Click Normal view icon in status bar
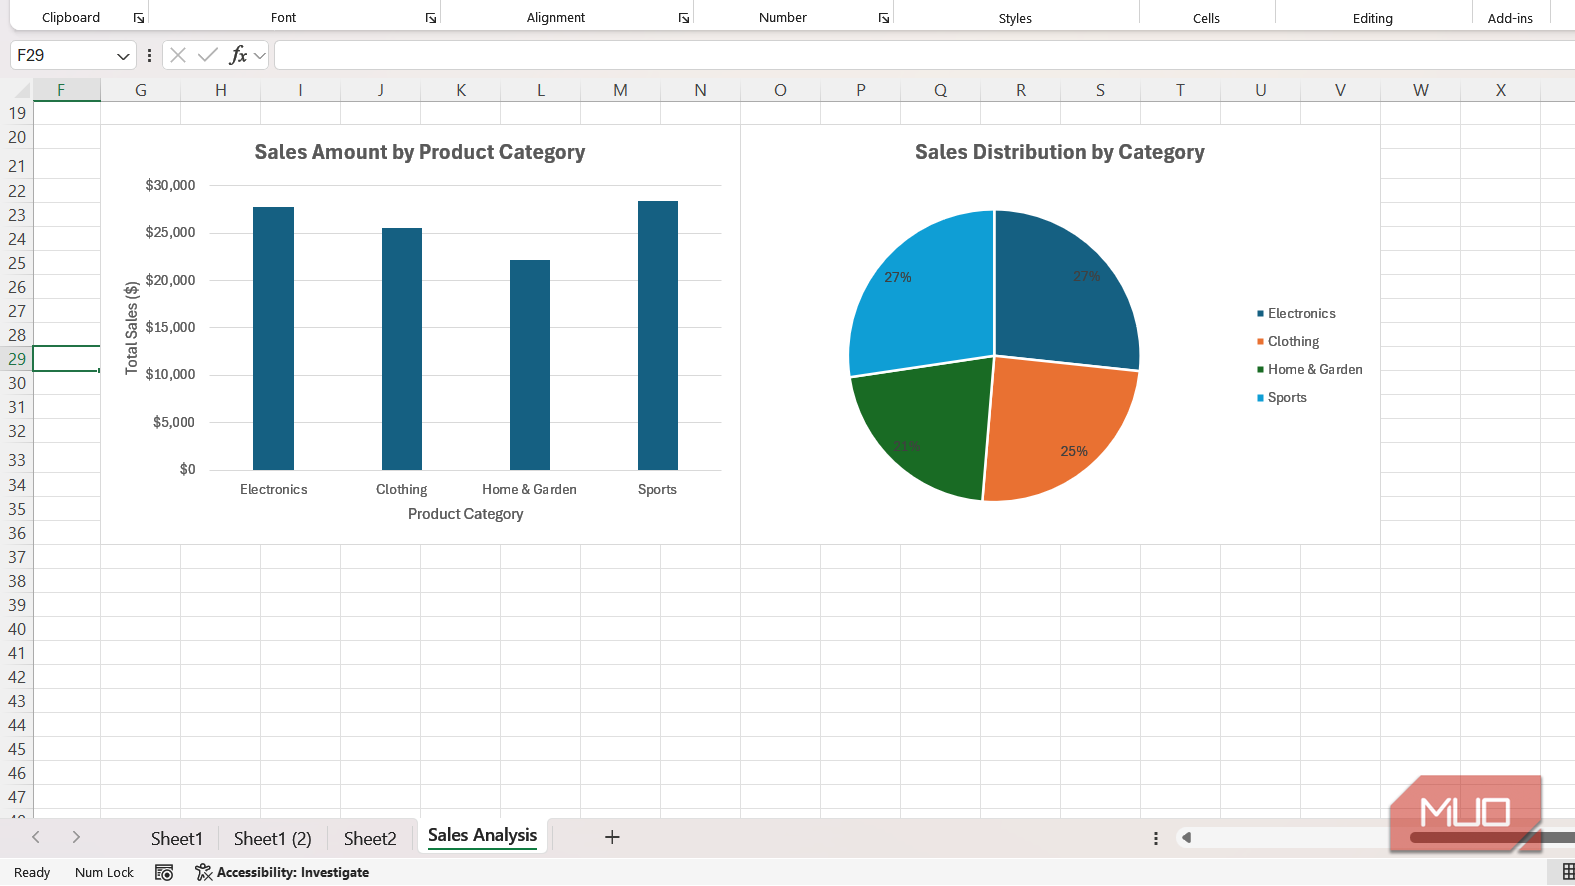Viewport: 1575px width, 886px height. [1567, 872]
